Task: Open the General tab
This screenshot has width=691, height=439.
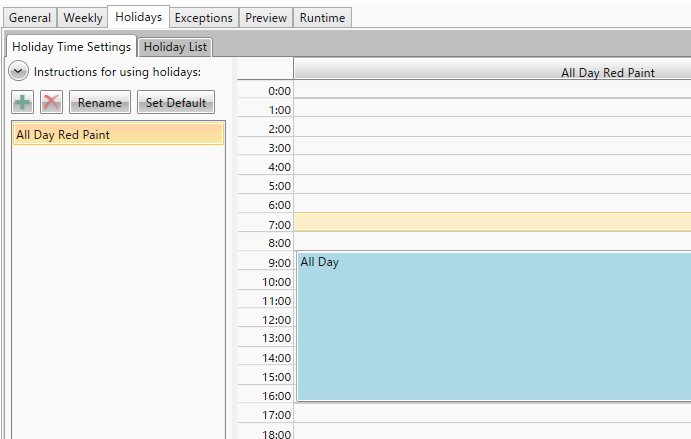Action: coord(30,18)
